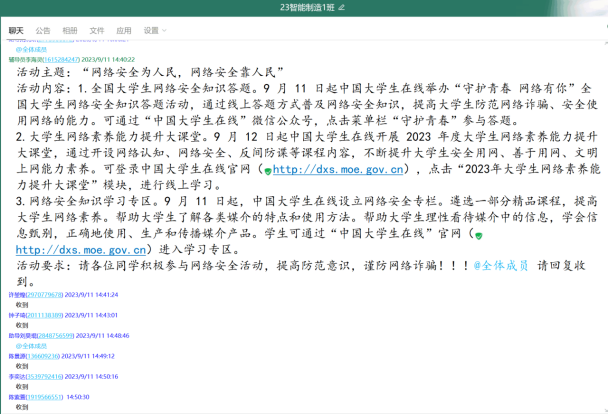This screenshot has height=414, width=608.
Task: Open the 应用 tab
Action: (124, 31)
